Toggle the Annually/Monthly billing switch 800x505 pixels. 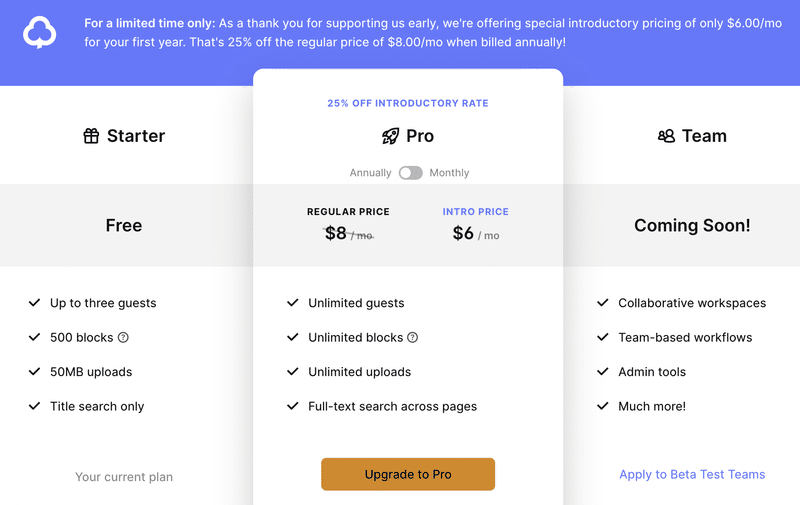click(x=411, y=173)
